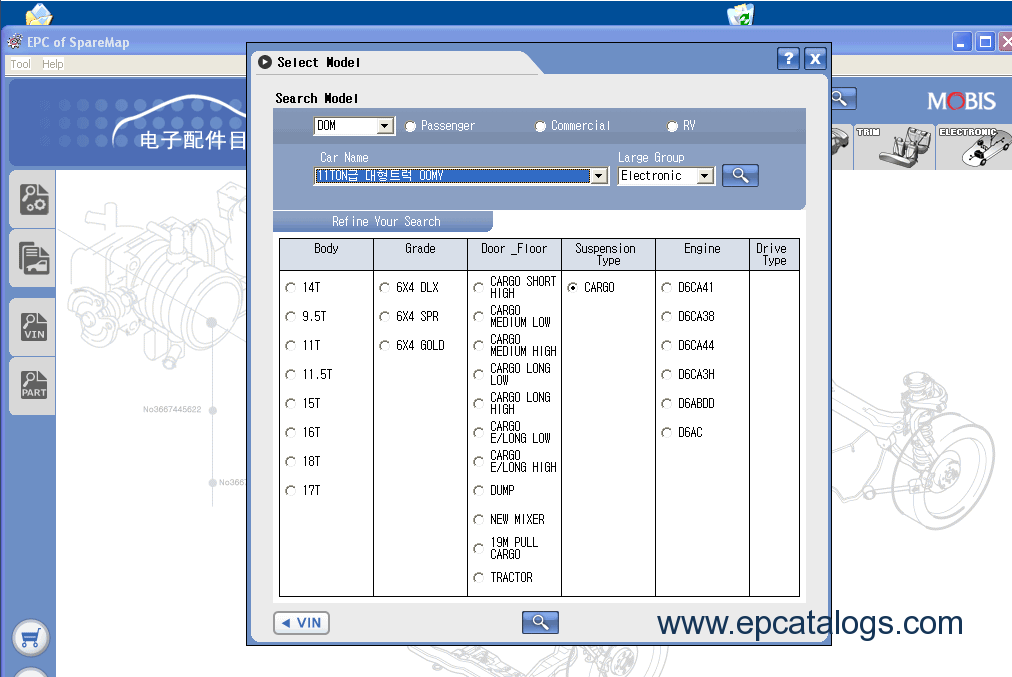The image size is (1012, 677).
Task: Select DUMP door floor option
Action: click(478, 490)
